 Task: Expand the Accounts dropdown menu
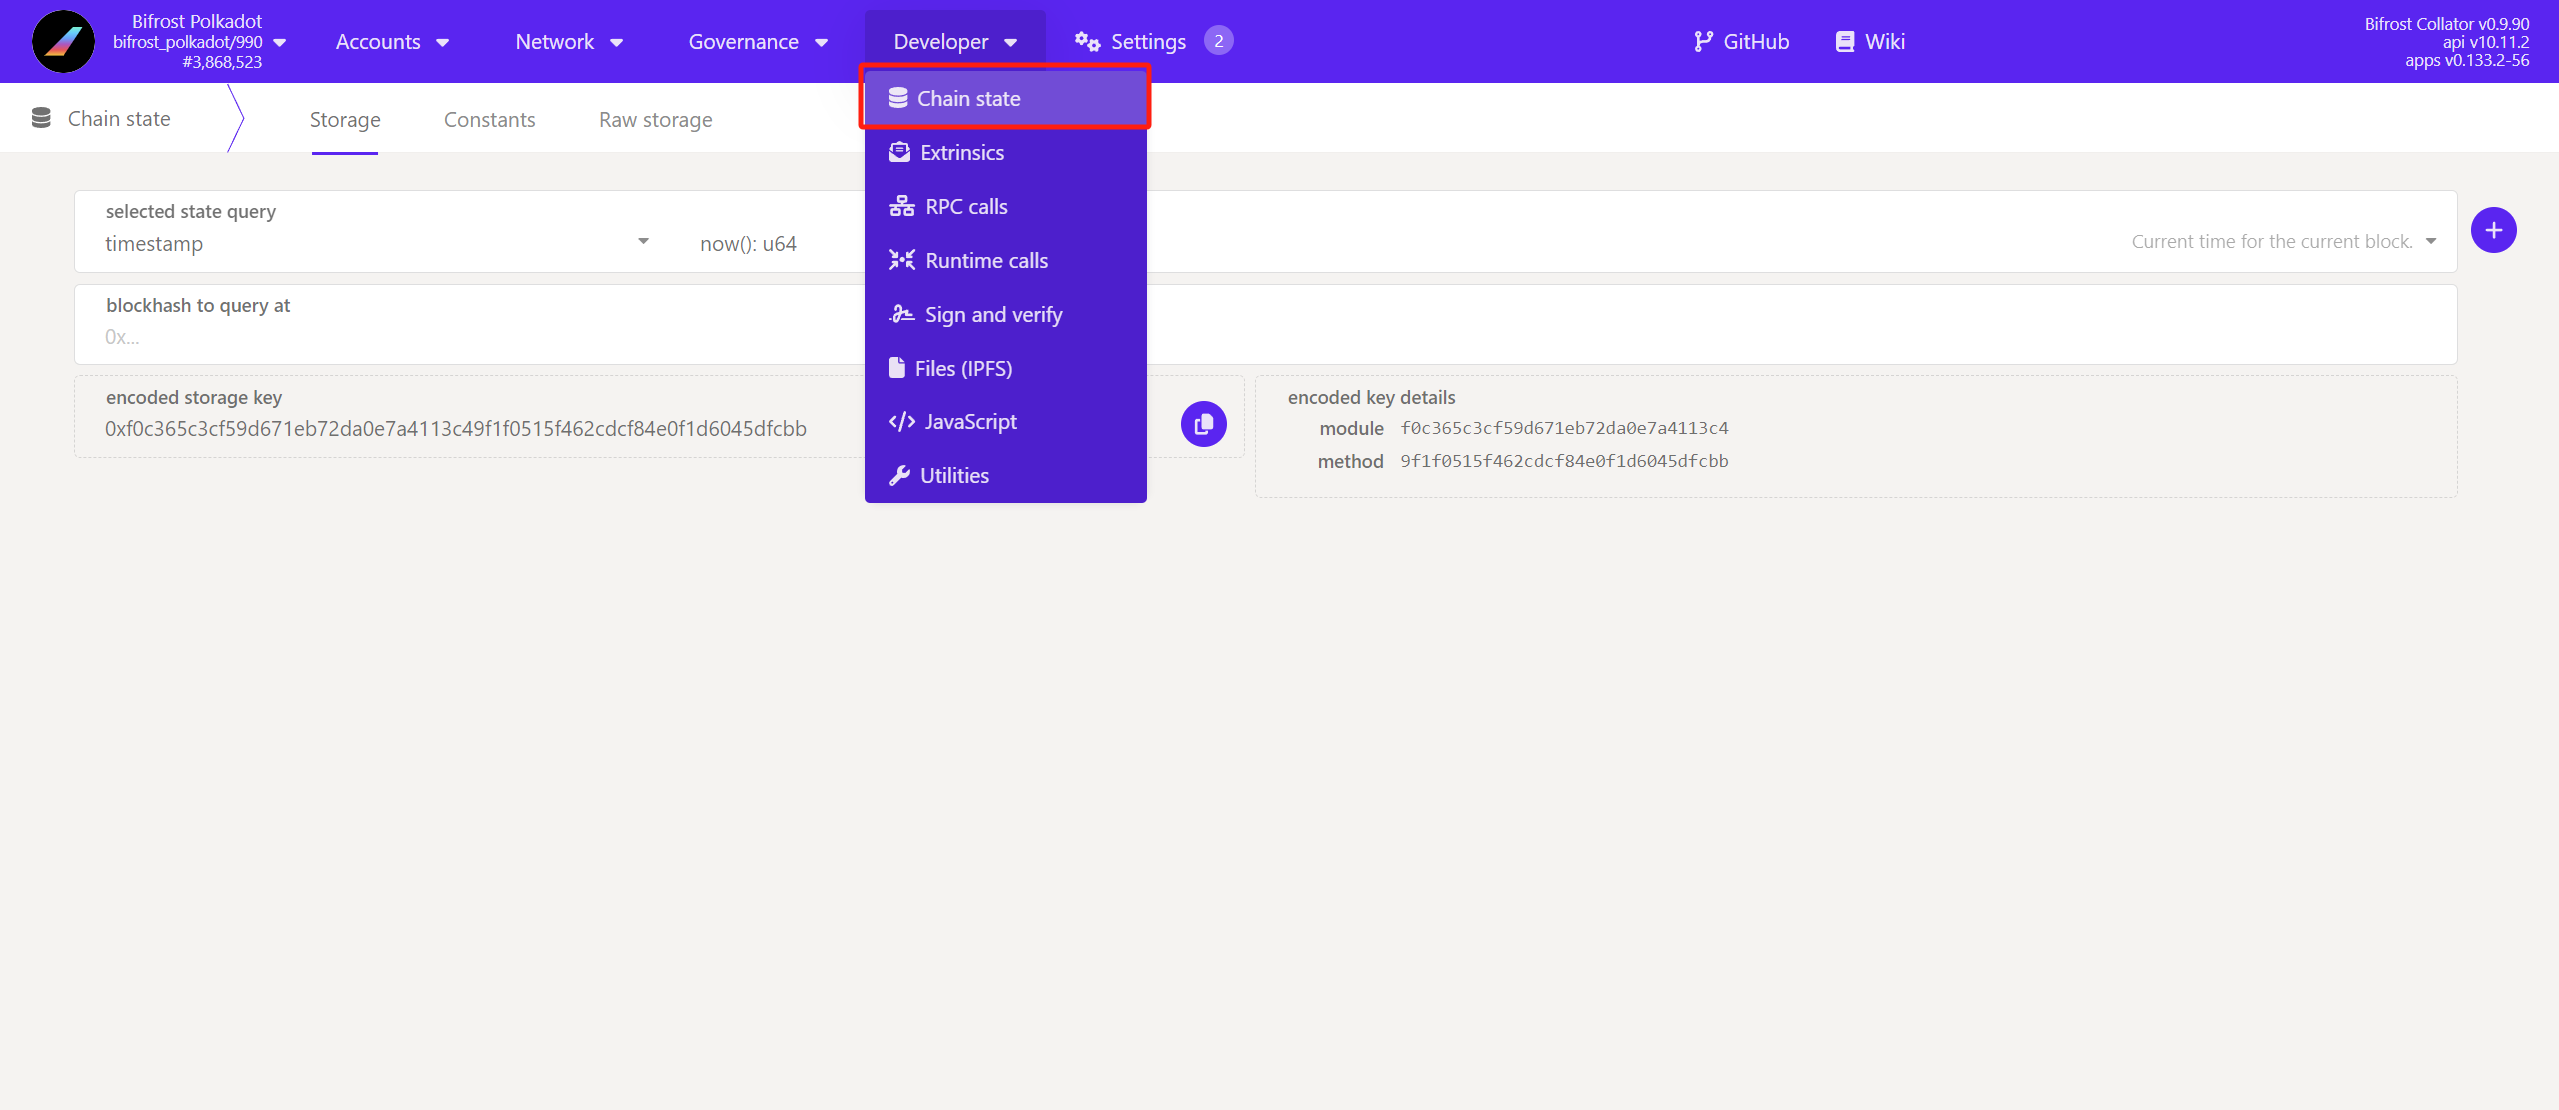(x=392, y=42)
